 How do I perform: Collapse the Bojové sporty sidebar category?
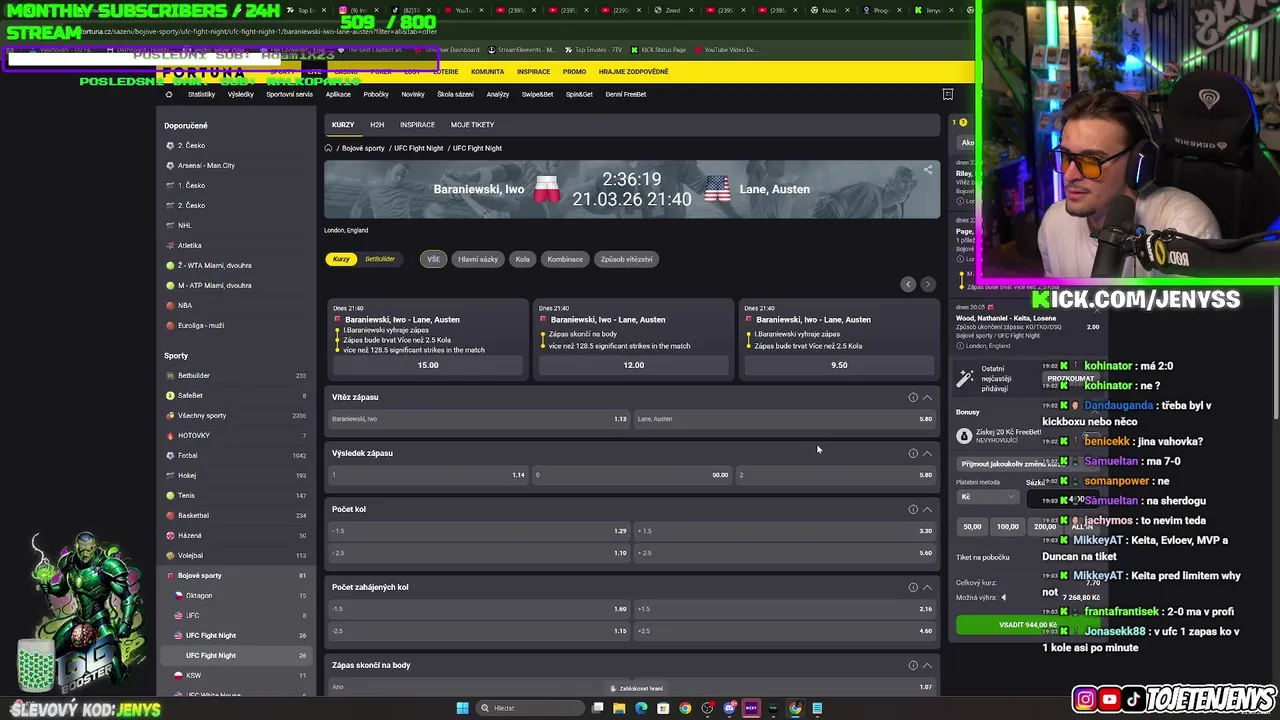pos(236,575)
